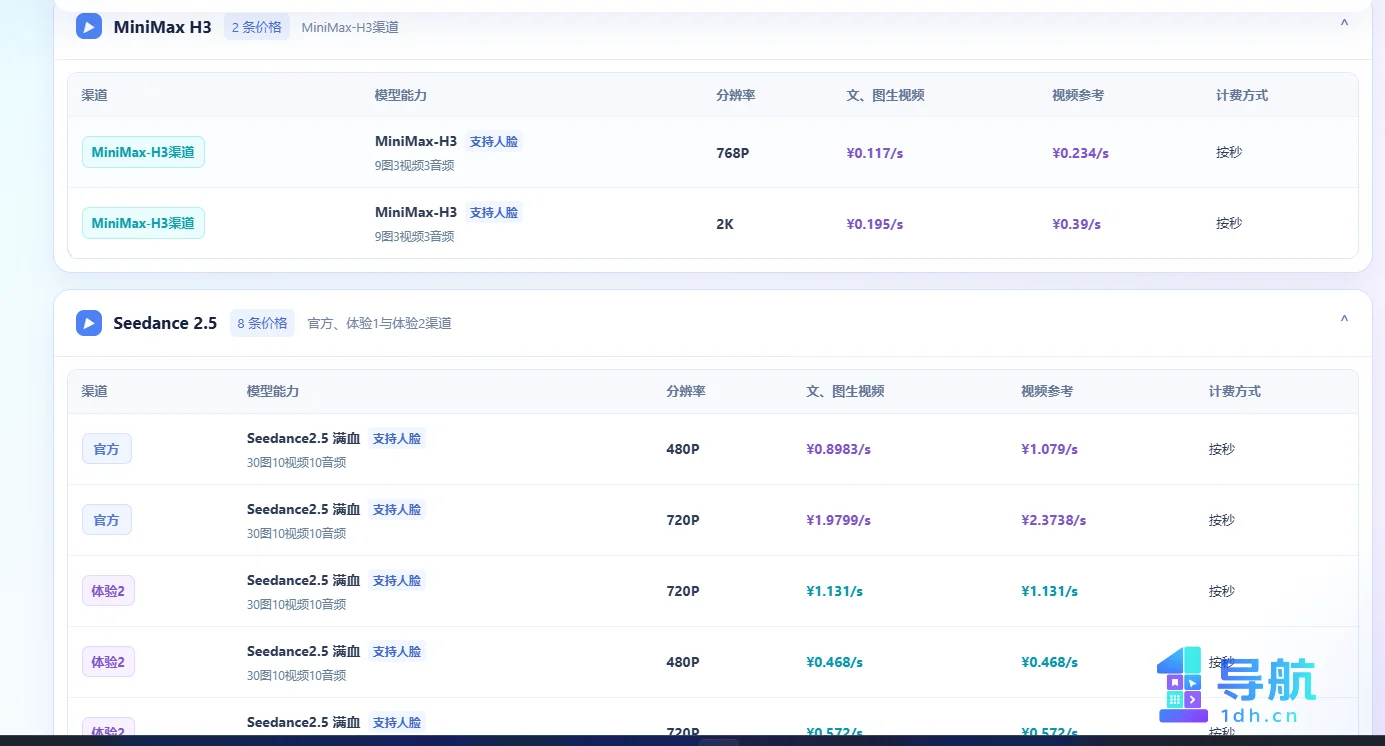Click the "¥2.3738/s" video reference price
Image resolution: width=1385 pixels, height=746 pixels.
point(1054,520)
